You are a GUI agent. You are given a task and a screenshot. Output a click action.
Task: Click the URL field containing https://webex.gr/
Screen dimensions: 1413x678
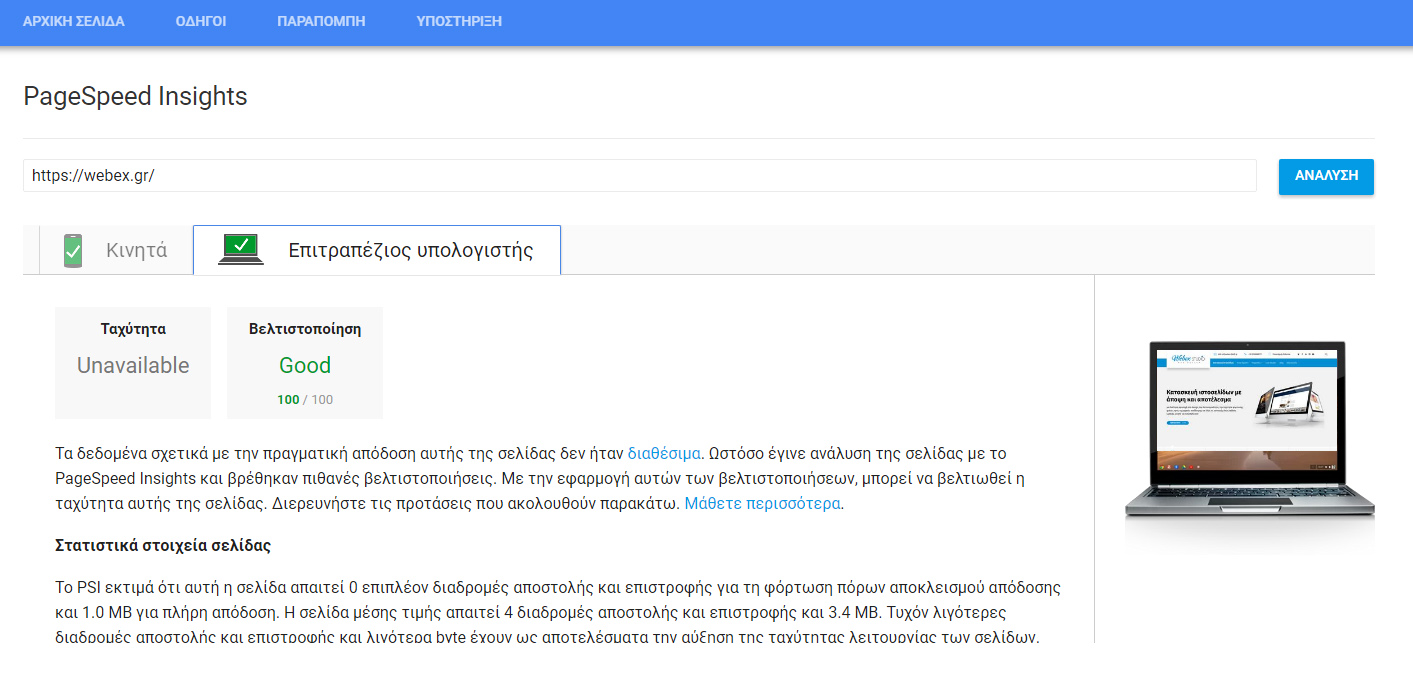(640, 175)
